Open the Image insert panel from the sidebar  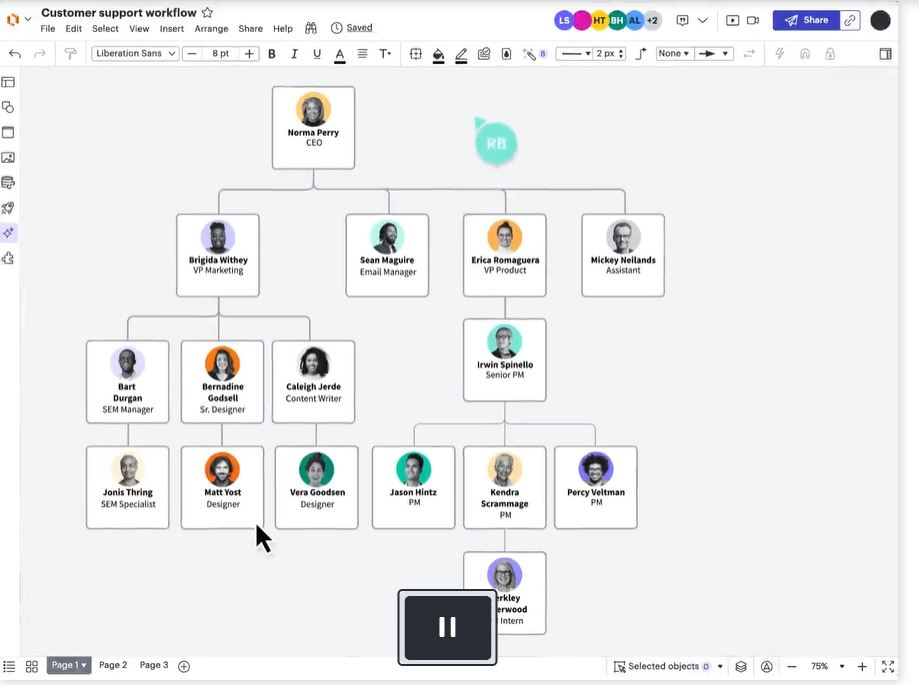point(9,157)
